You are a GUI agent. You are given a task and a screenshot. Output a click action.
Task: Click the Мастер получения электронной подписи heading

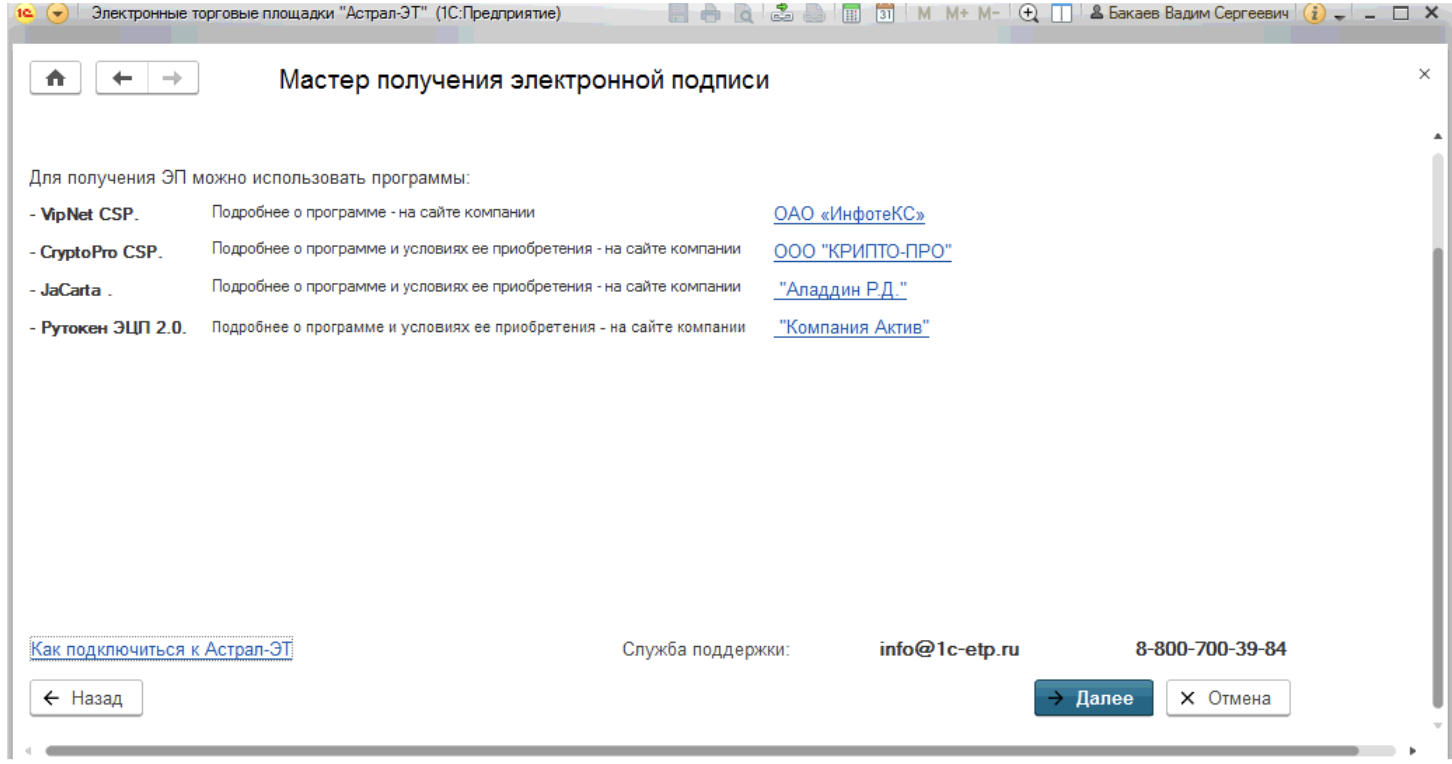click(x=524, y=80)
